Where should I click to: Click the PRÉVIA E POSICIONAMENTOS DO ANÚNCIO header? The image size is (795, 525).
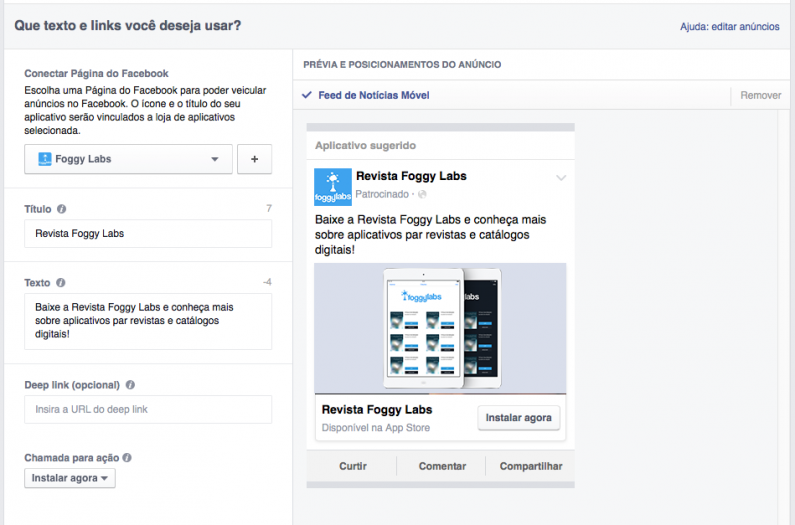[x=402, y=64]
